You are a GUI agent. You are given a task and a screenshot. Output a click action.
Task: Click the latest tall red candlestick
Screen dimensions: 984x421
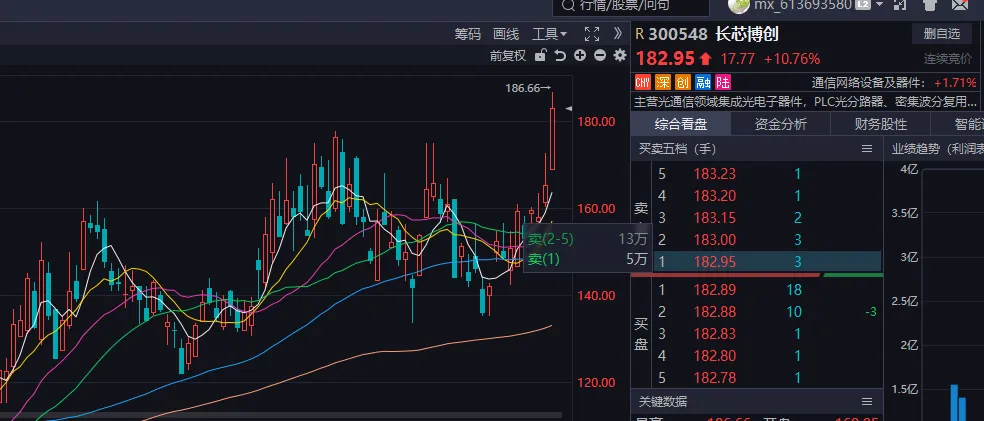[552, 139]
